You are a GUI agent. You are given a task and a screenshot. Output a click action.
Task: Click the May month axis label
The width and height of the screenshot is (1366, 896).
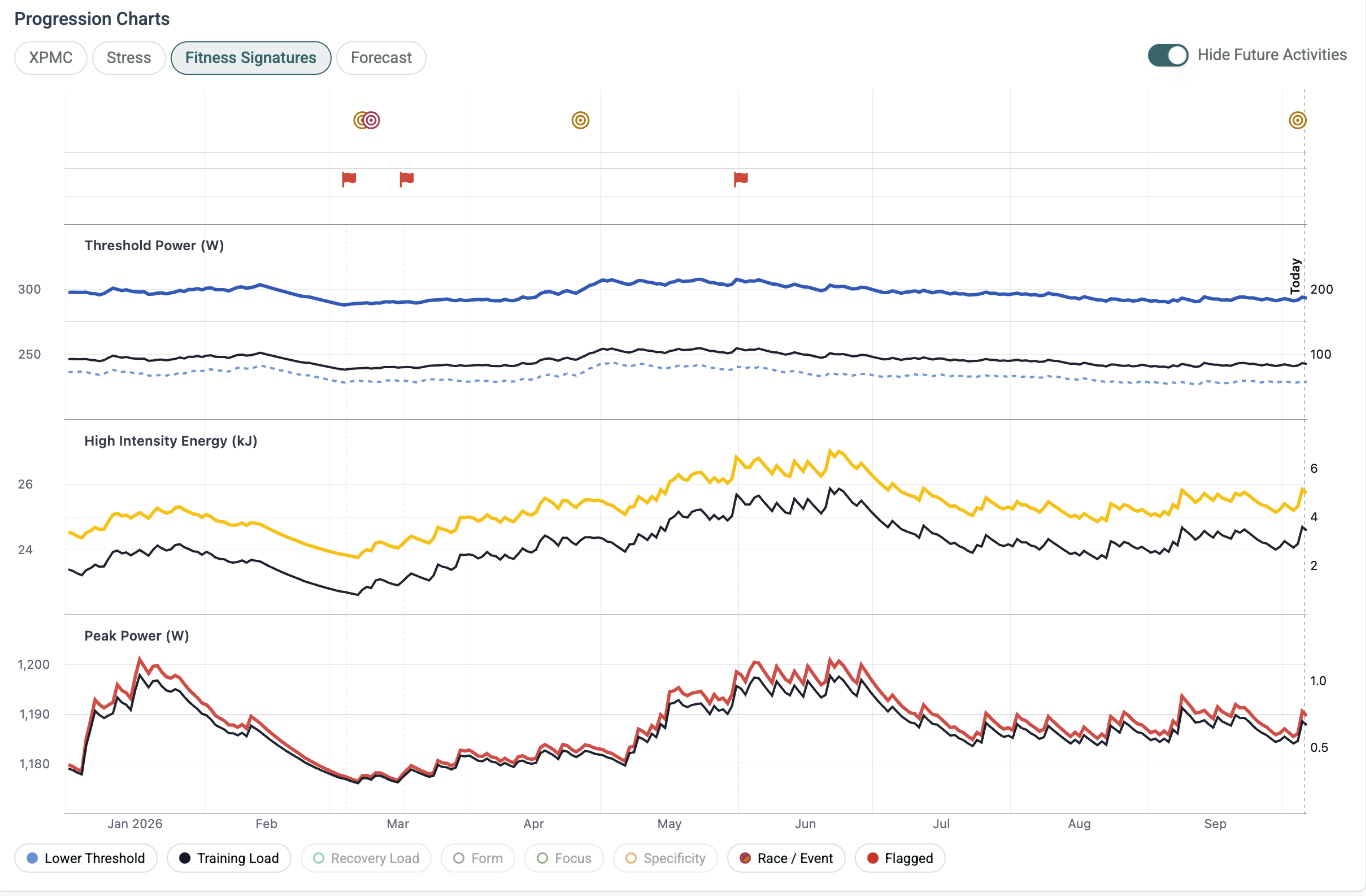[x=669, y=824]
